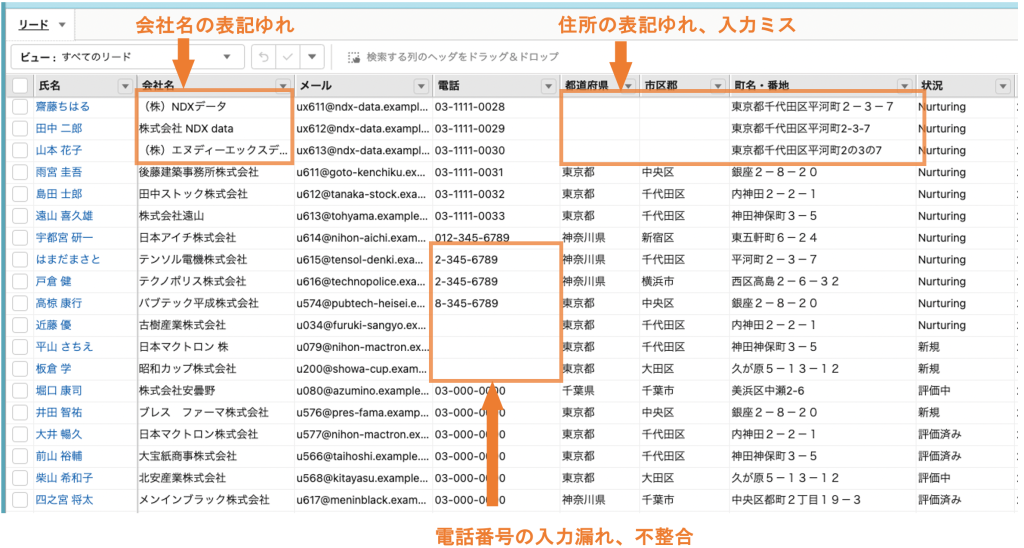This screenshot has width=1024, height=548.
Task: Open the lead record 田中 二郎
Action: coord(59,129)
